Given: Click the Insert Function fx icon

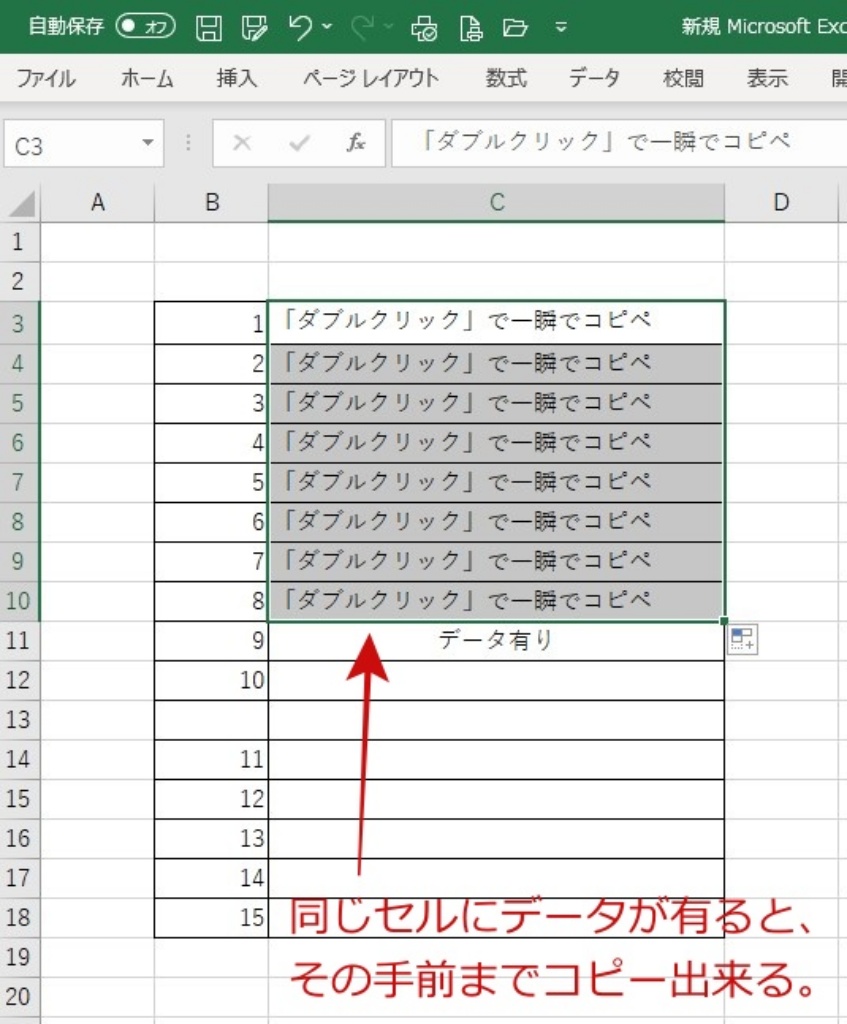Looking at the screenshot, I should (356, 142).
